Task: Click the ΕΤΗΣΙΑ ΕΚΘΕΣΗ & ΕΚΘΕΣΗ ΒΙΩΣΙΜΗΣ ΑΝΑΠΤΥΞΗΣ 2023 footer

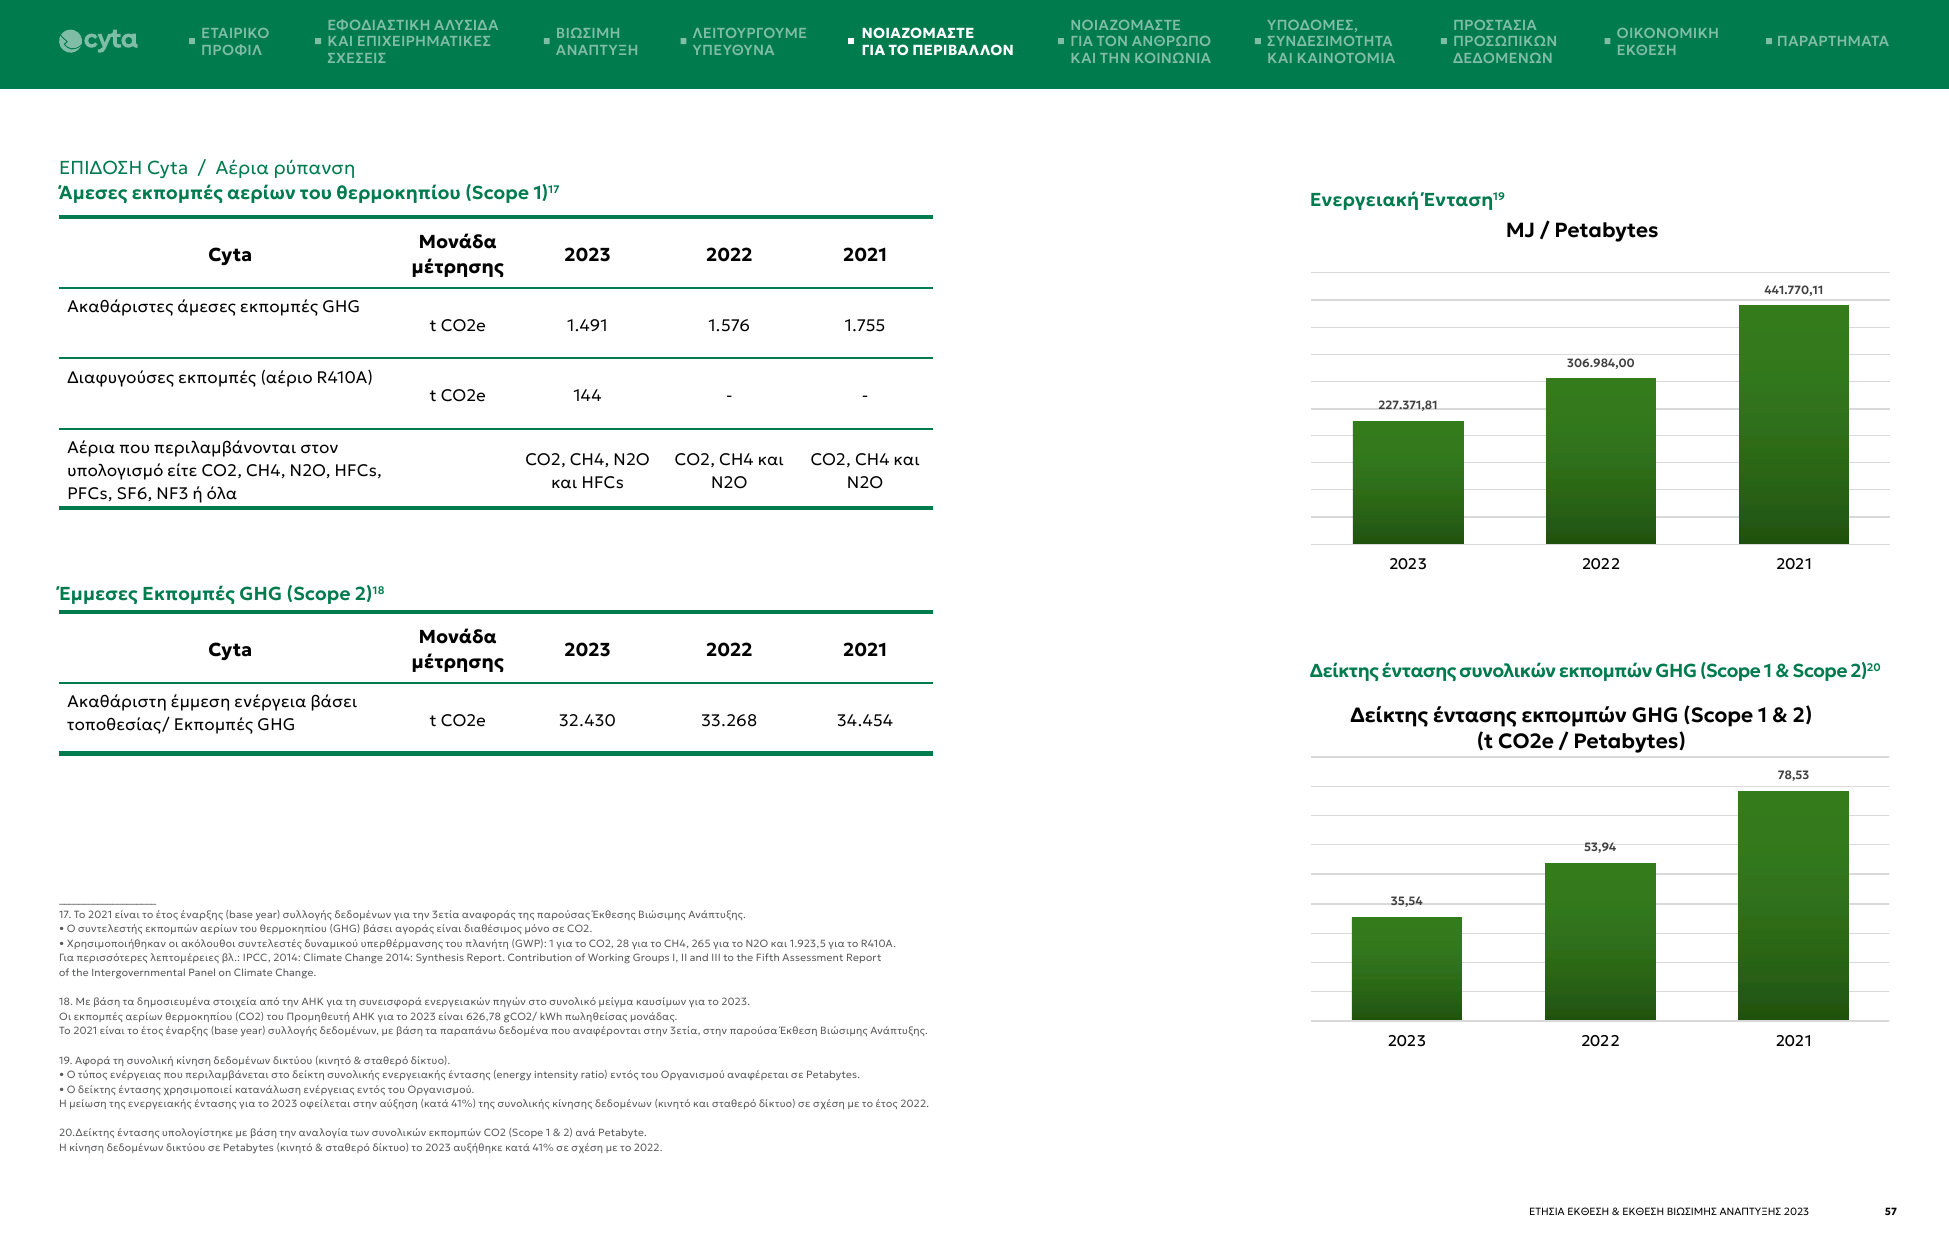Action: pos(1668,1211)
